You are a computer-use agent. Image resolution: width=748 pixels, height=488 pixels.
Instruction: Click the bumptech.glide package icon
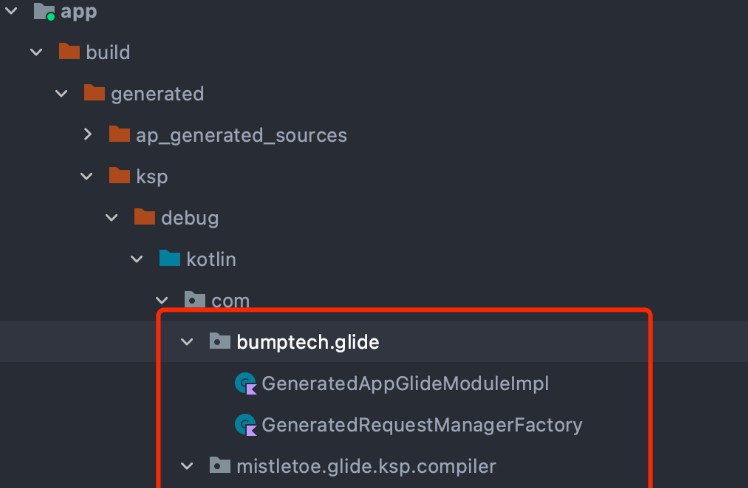(x=220, y=341)
